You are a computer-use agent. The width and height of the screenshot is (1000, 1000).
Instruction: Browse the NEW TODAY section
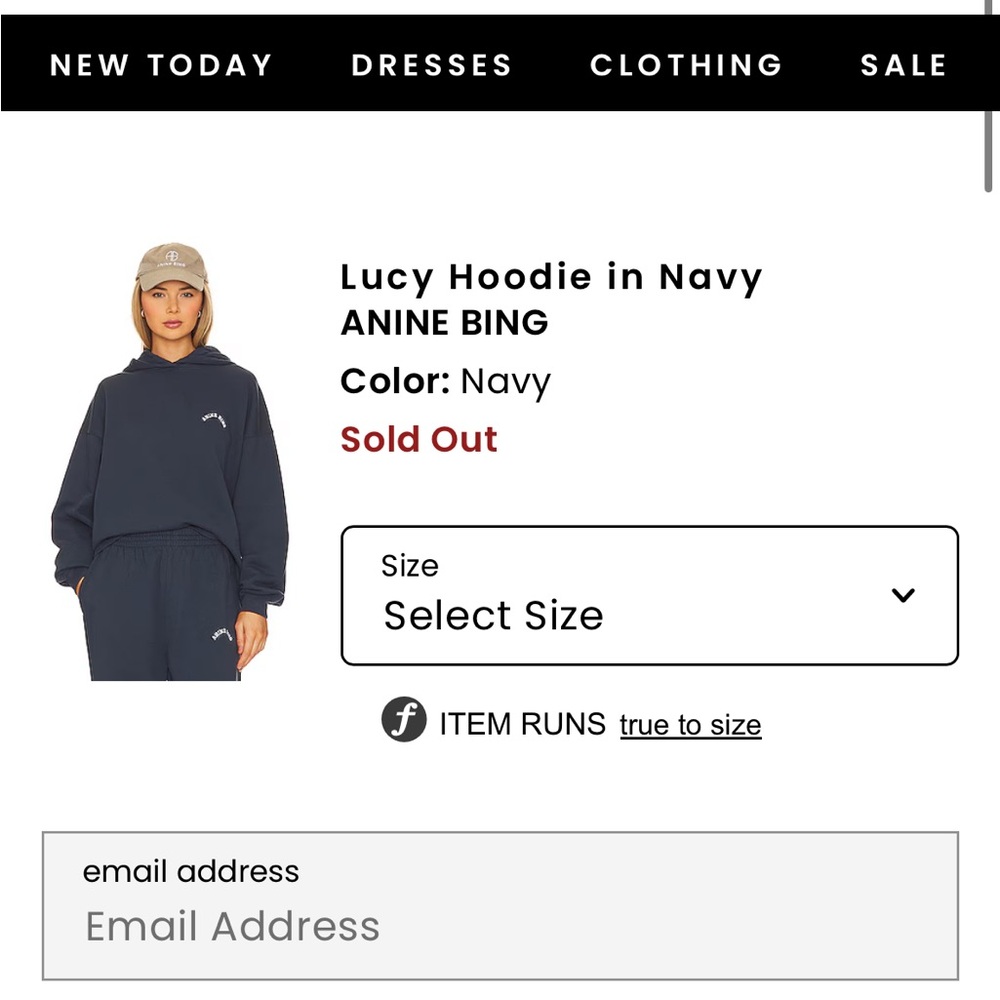160,65
